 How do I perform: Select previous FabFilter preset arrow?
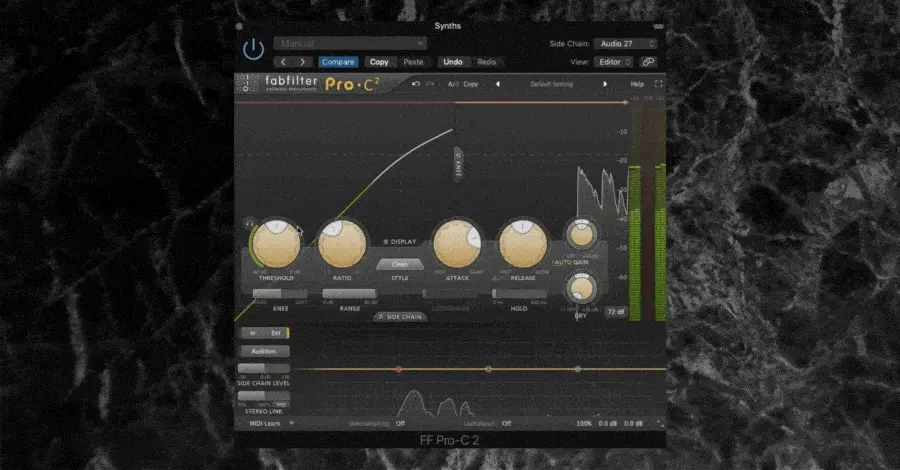(x=498, y=84)
